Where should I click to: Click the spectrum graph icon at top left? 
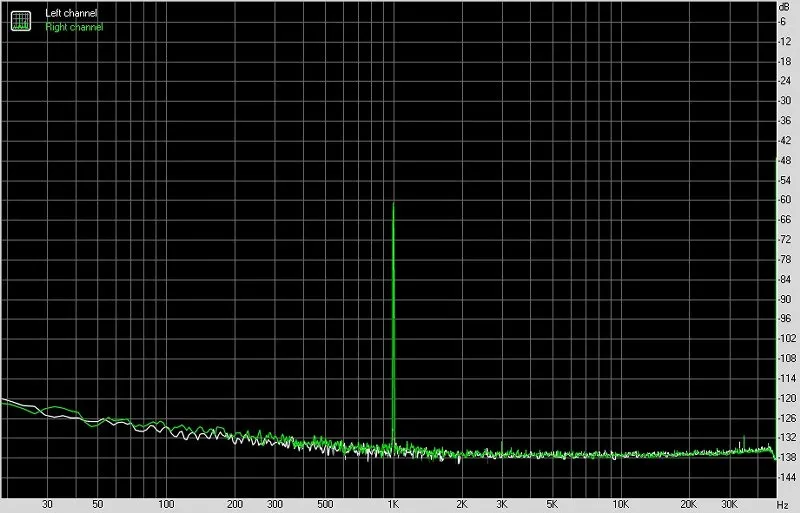pyautogui.click(x=21, y=20)
